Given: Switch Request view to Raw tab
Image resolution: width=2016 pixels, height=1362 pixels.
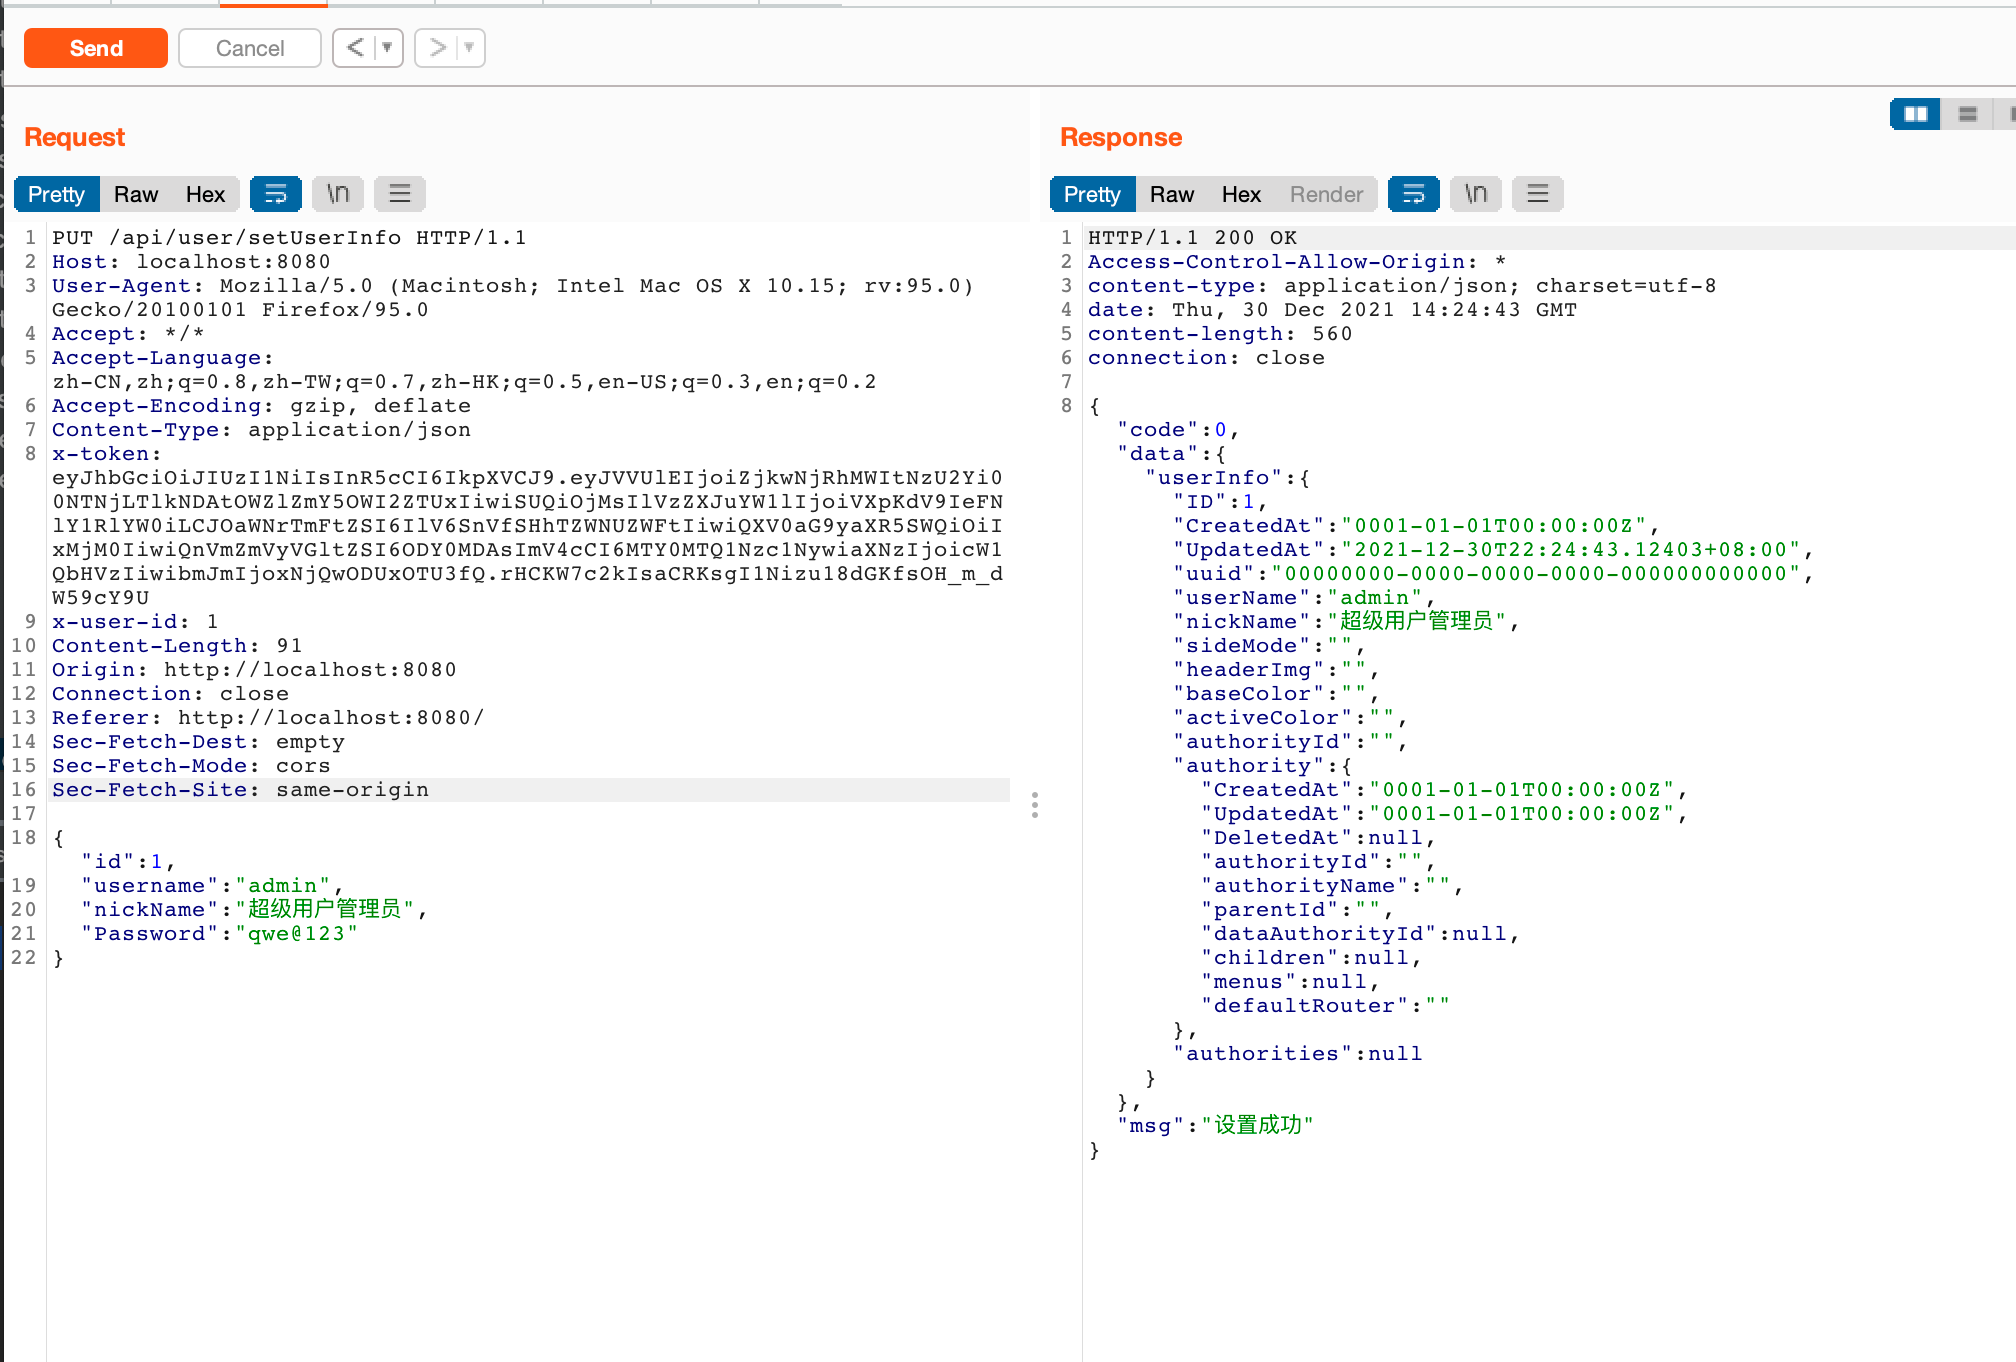Looking at the screenshot, I should click(x=136, y=194).
